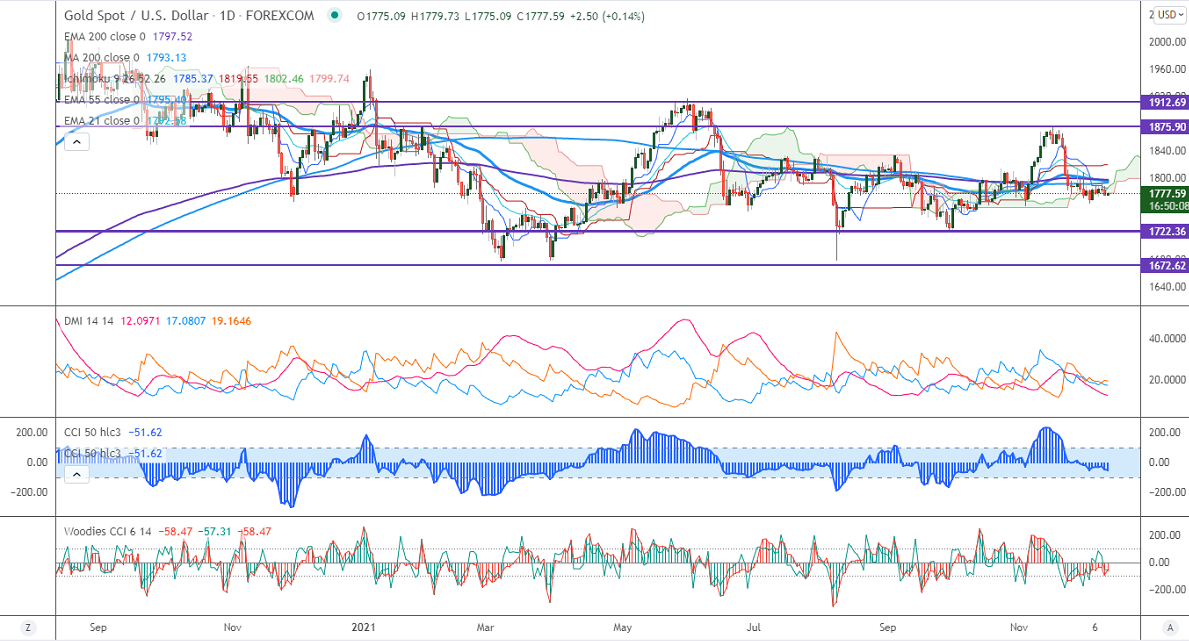Image resolution: width=1189 pixels, height=642 pixels.
Task: Select the 1912.69 horizontal line price label
Action: pyautogui.click(x=1164, y=102)
